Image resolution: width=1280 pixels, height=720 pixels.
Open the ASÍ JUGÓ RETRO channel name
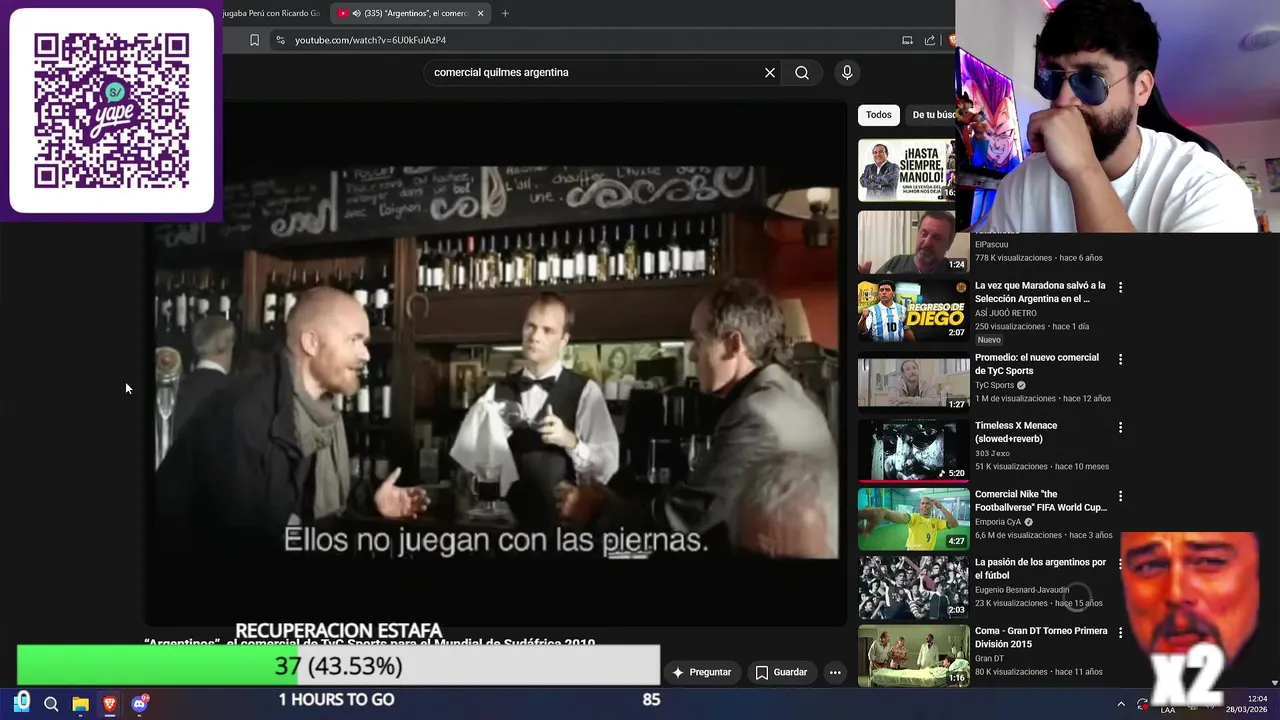point(1008,313)
